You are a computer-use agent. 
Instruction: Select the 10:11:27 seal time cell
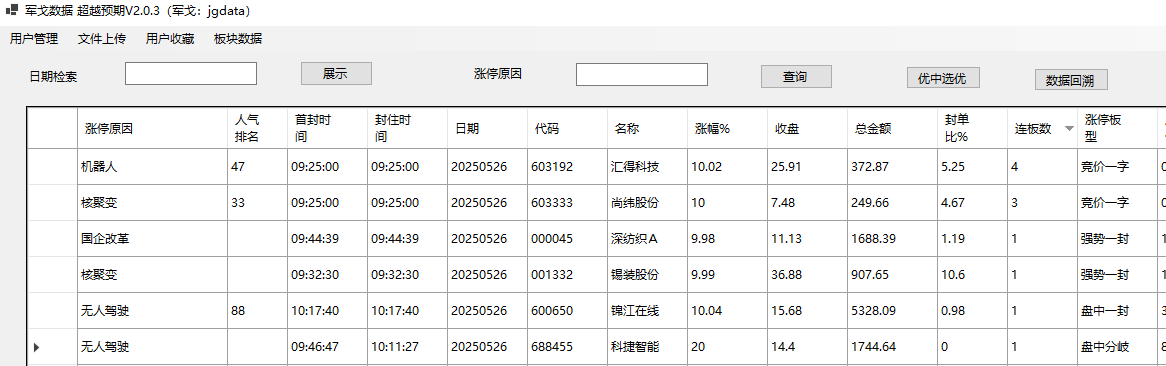[407, 347]
